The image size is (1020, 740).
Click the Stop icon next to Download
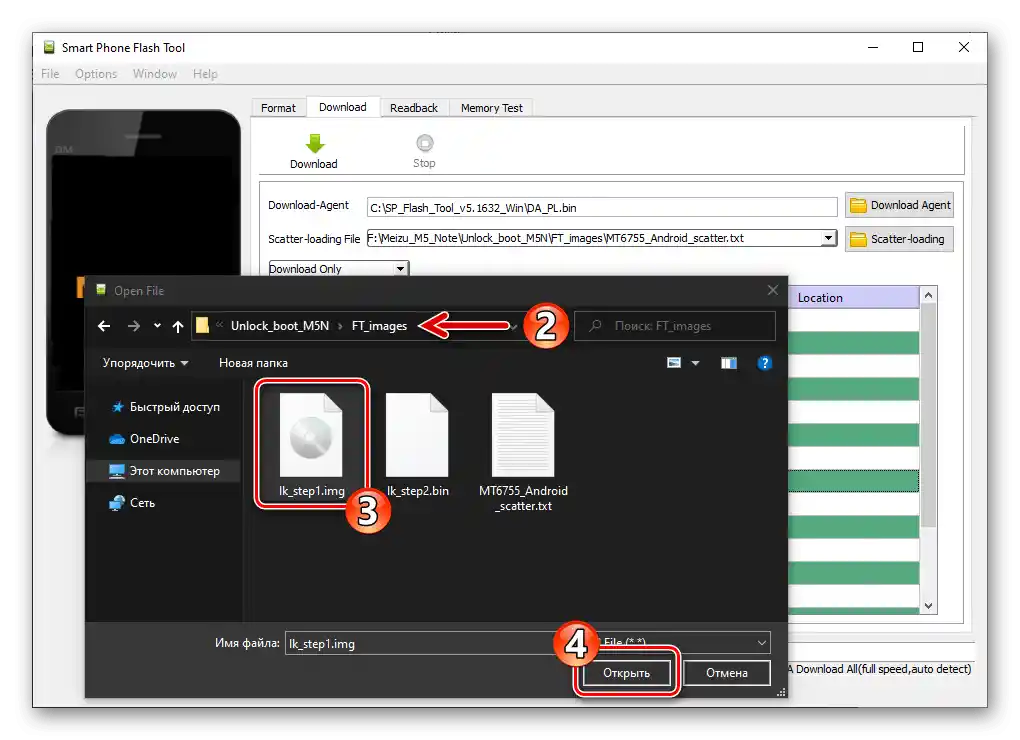click(x=423, y=145)
